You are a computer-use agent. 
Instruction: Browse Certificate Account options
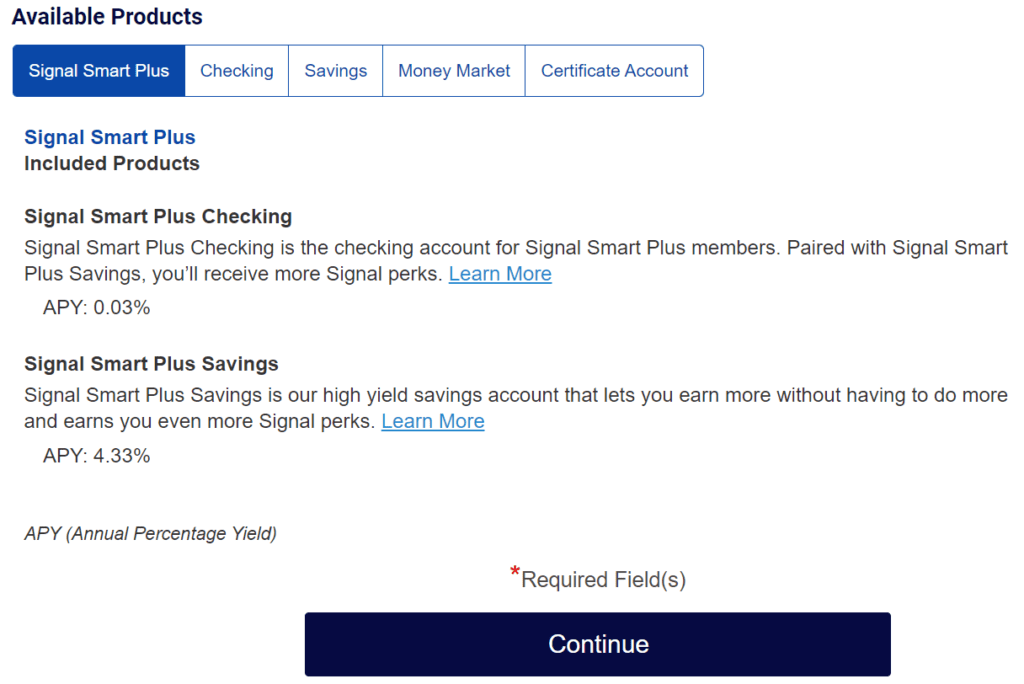click(614, 70)
